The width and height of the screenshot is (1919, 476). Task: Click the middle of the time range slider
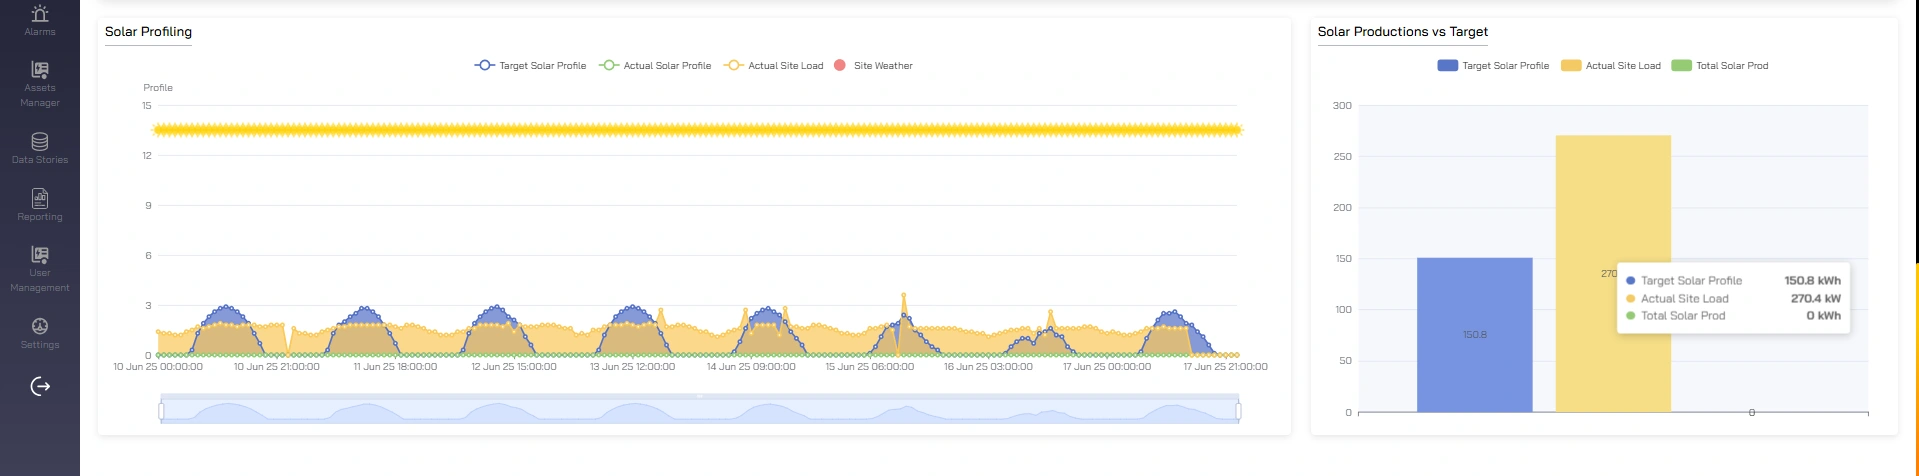point(700,411)
